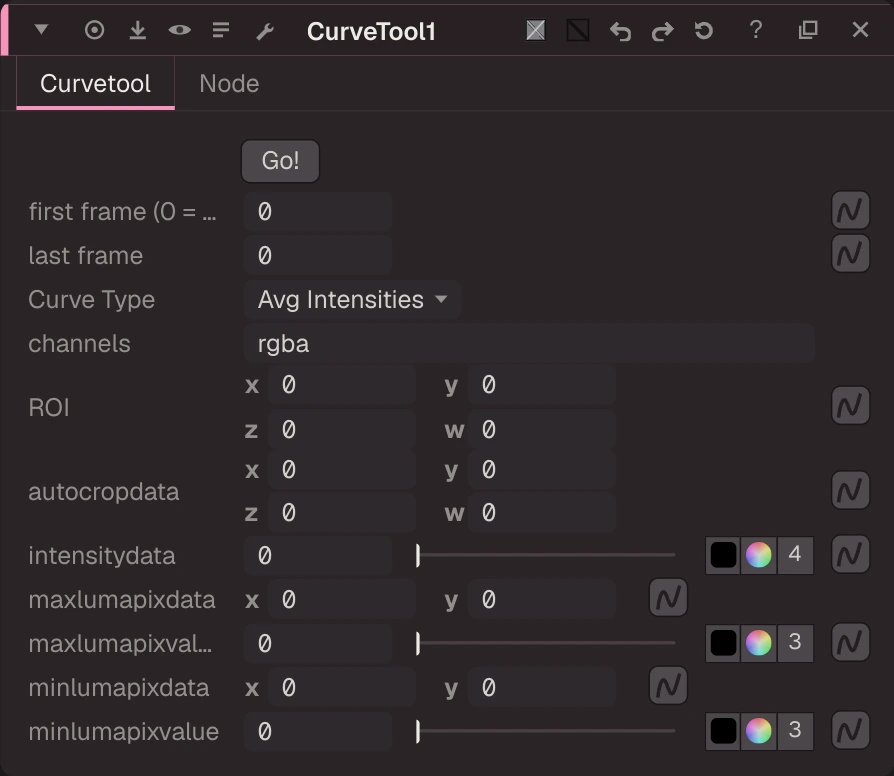This screenshot has width=894, height=776.
Task: Click the maxlumapixvalue slider
Action: 546,643
